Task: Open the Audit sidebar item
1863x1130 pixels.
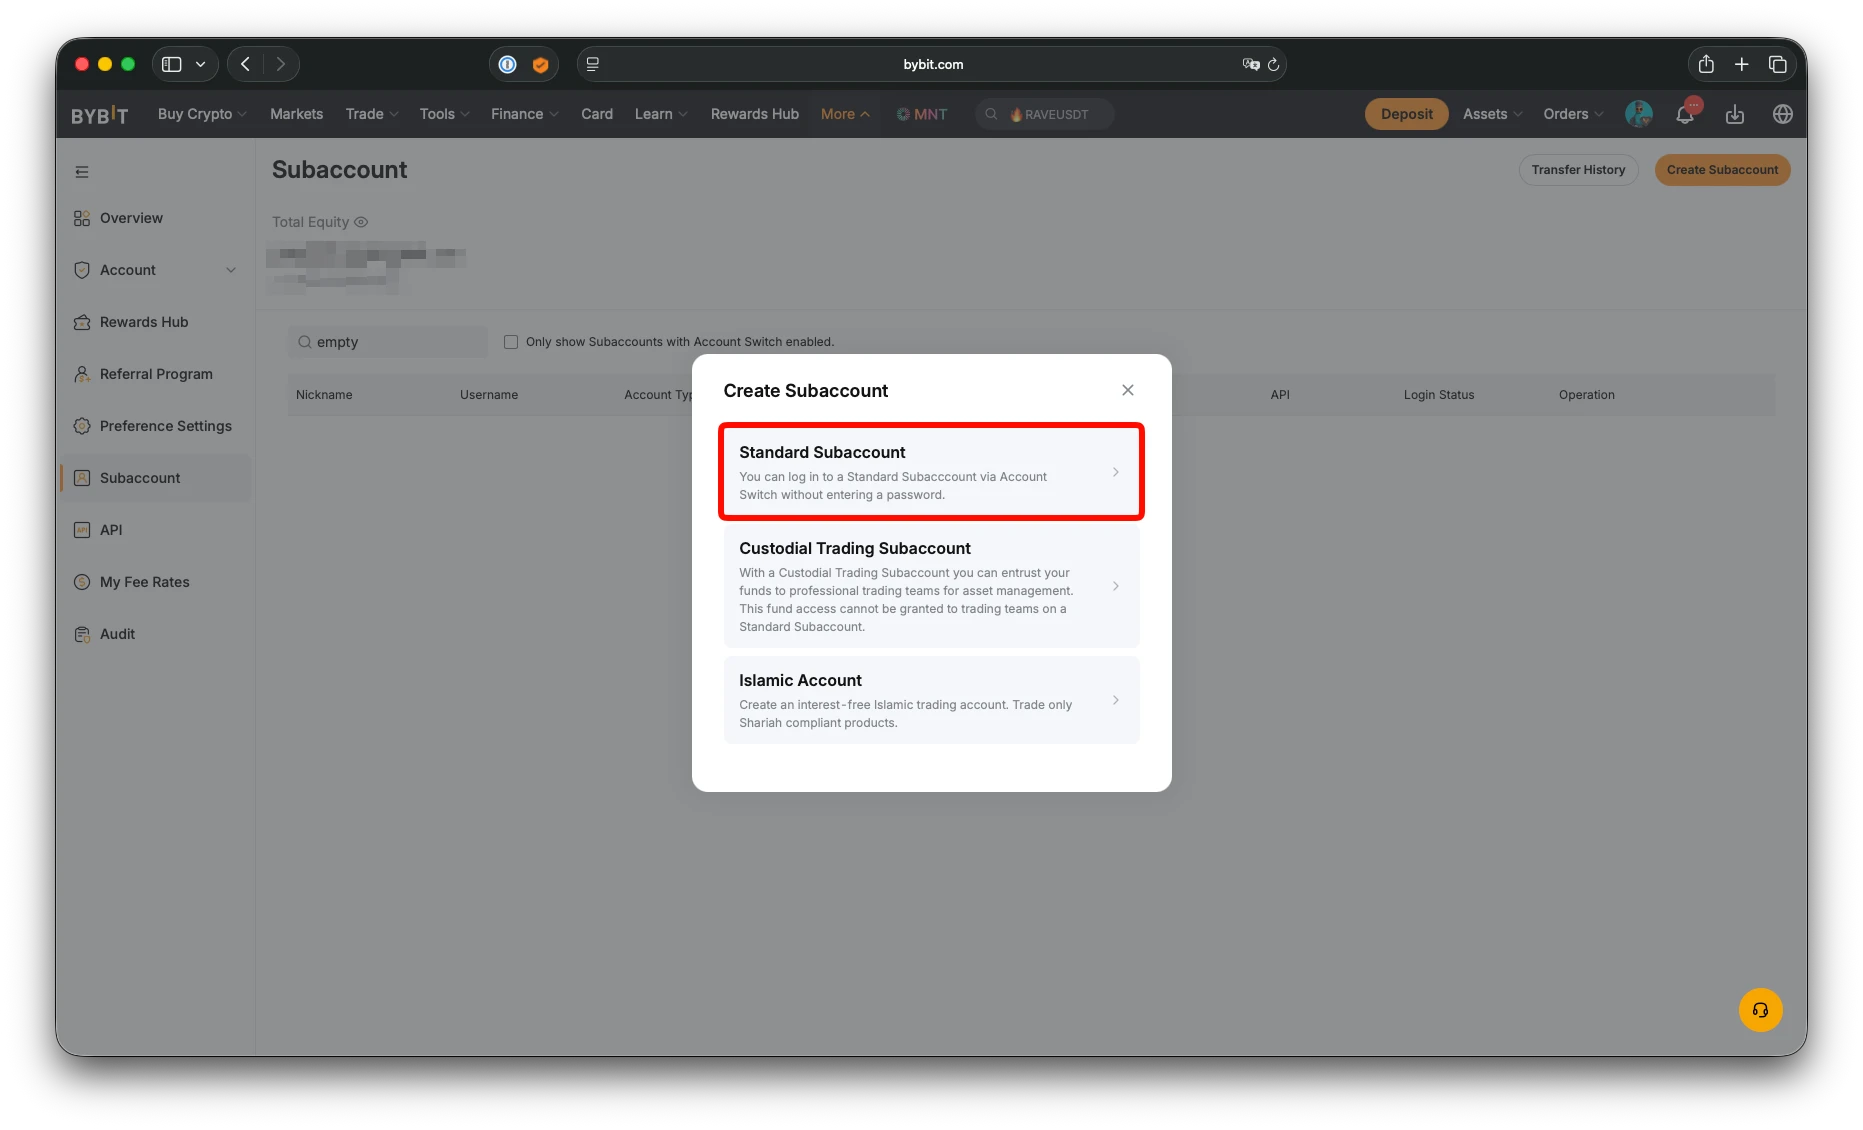Action: (x=117, y=634)
